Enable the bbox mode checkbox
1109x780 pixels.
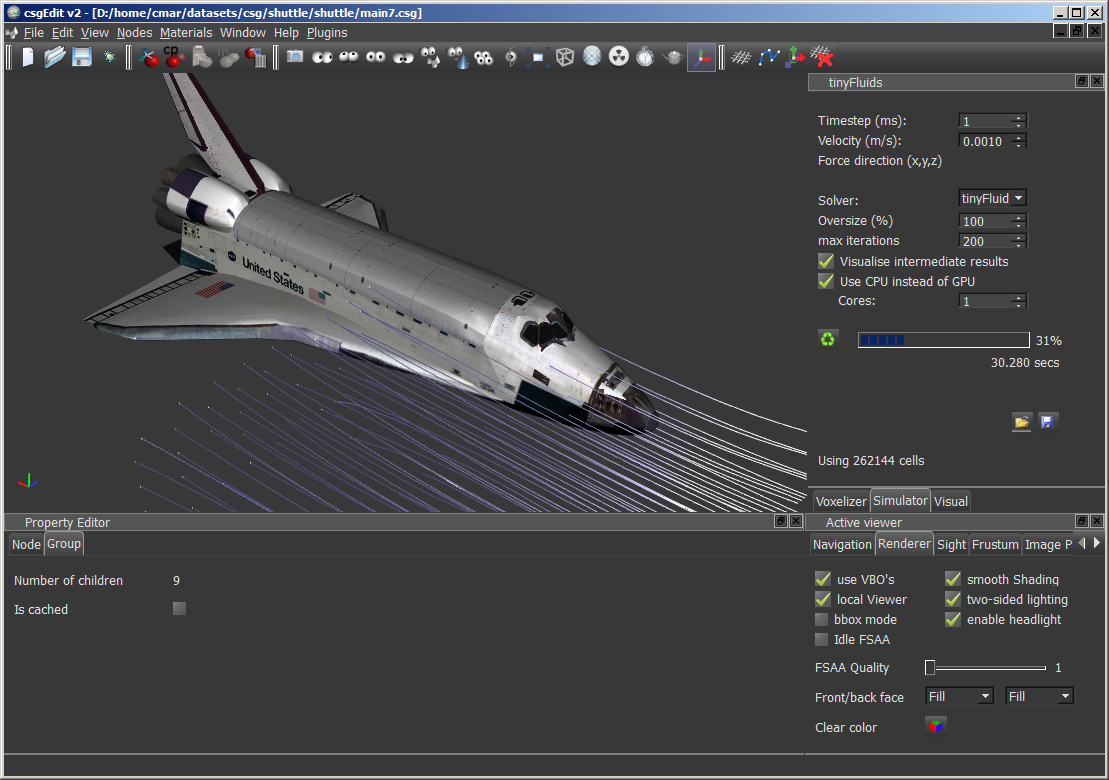pos(822,619)
